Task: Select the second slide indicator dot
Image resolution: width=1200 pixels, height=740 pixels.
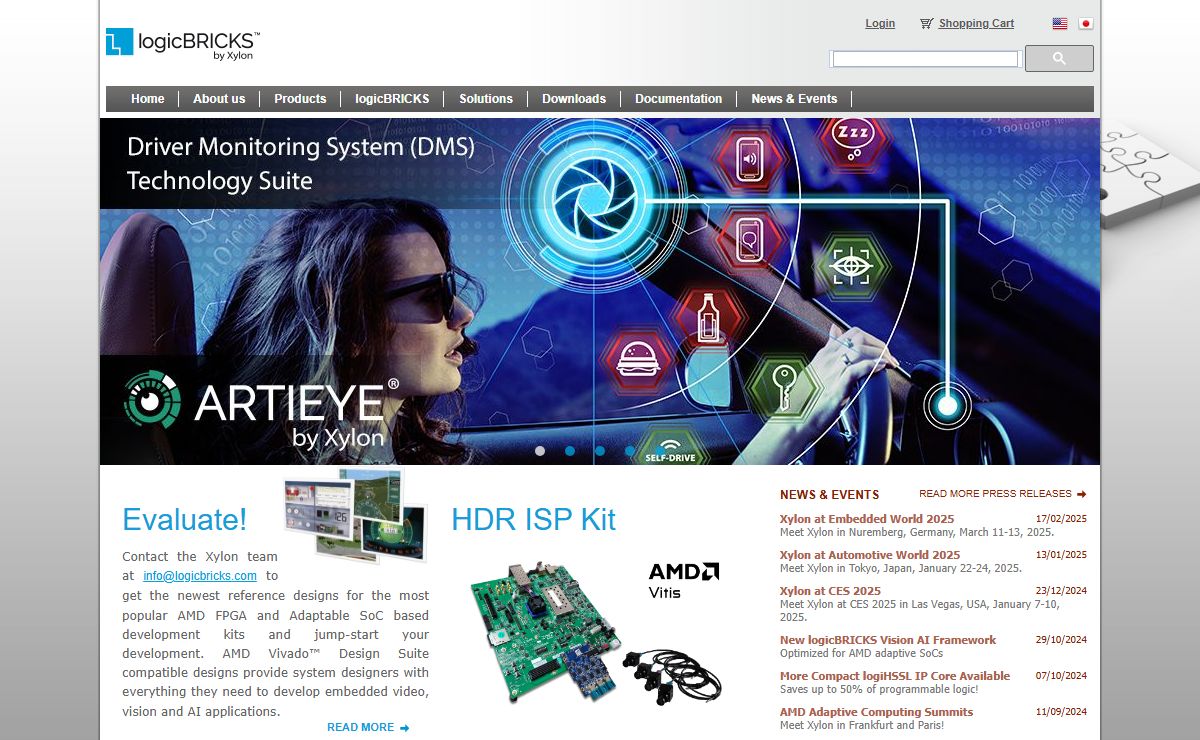Action: click(570, 451)
